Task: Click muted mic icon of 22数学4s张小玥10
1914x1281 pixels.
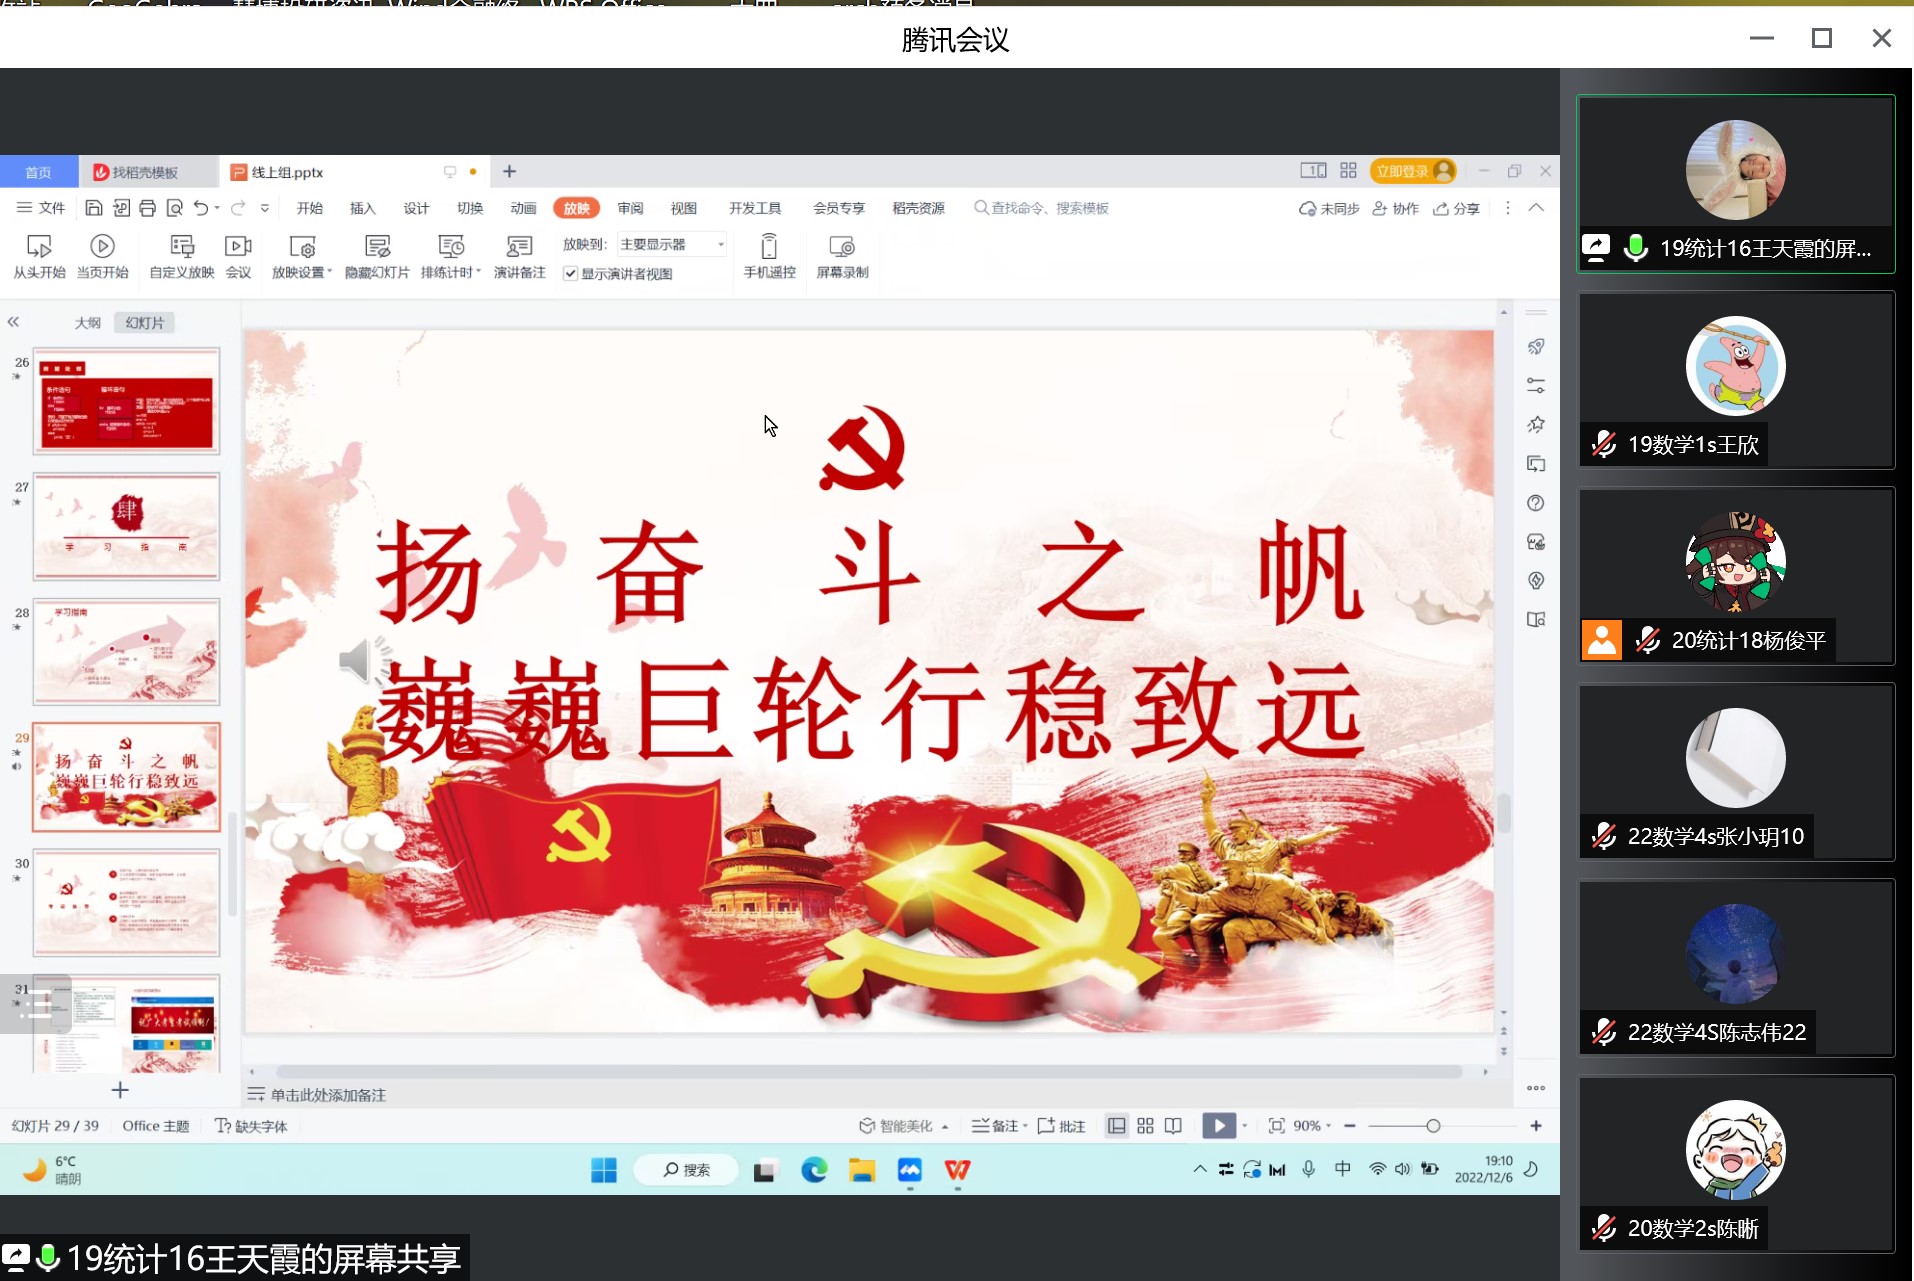Action: pos(1604,836)
